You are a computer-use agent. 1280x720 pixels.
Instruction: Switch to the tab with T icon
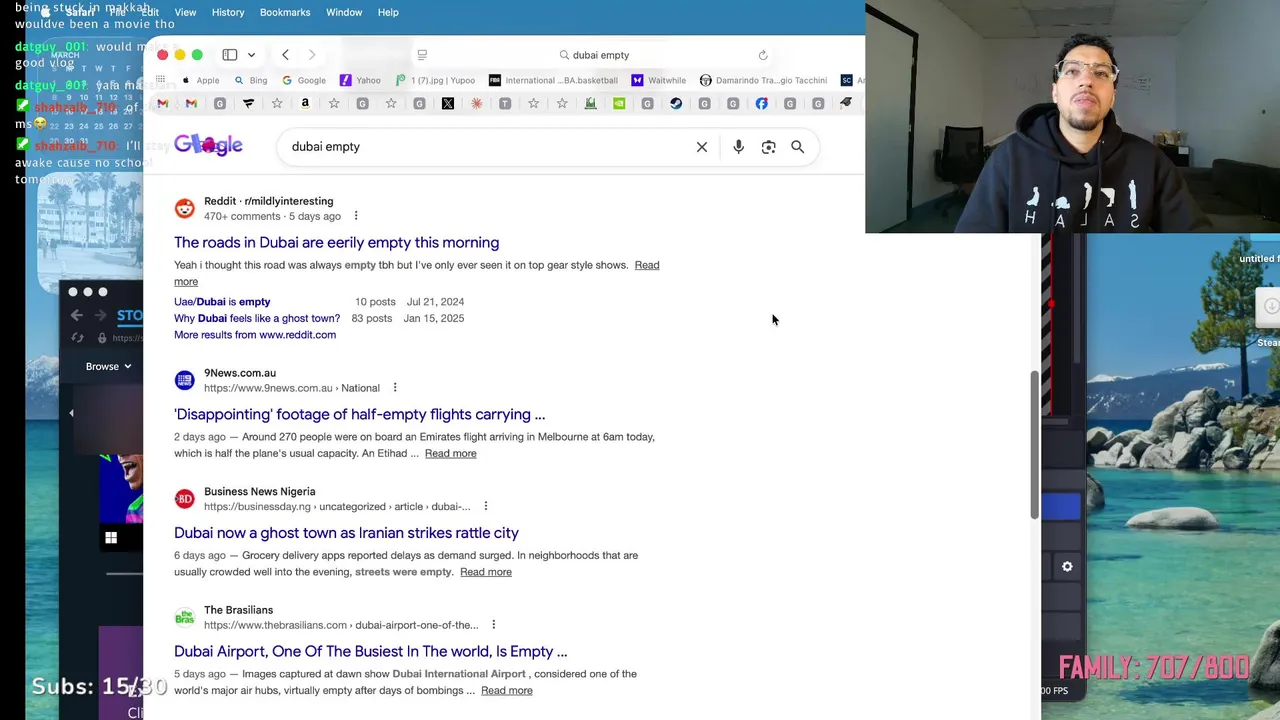click(505, 103)
